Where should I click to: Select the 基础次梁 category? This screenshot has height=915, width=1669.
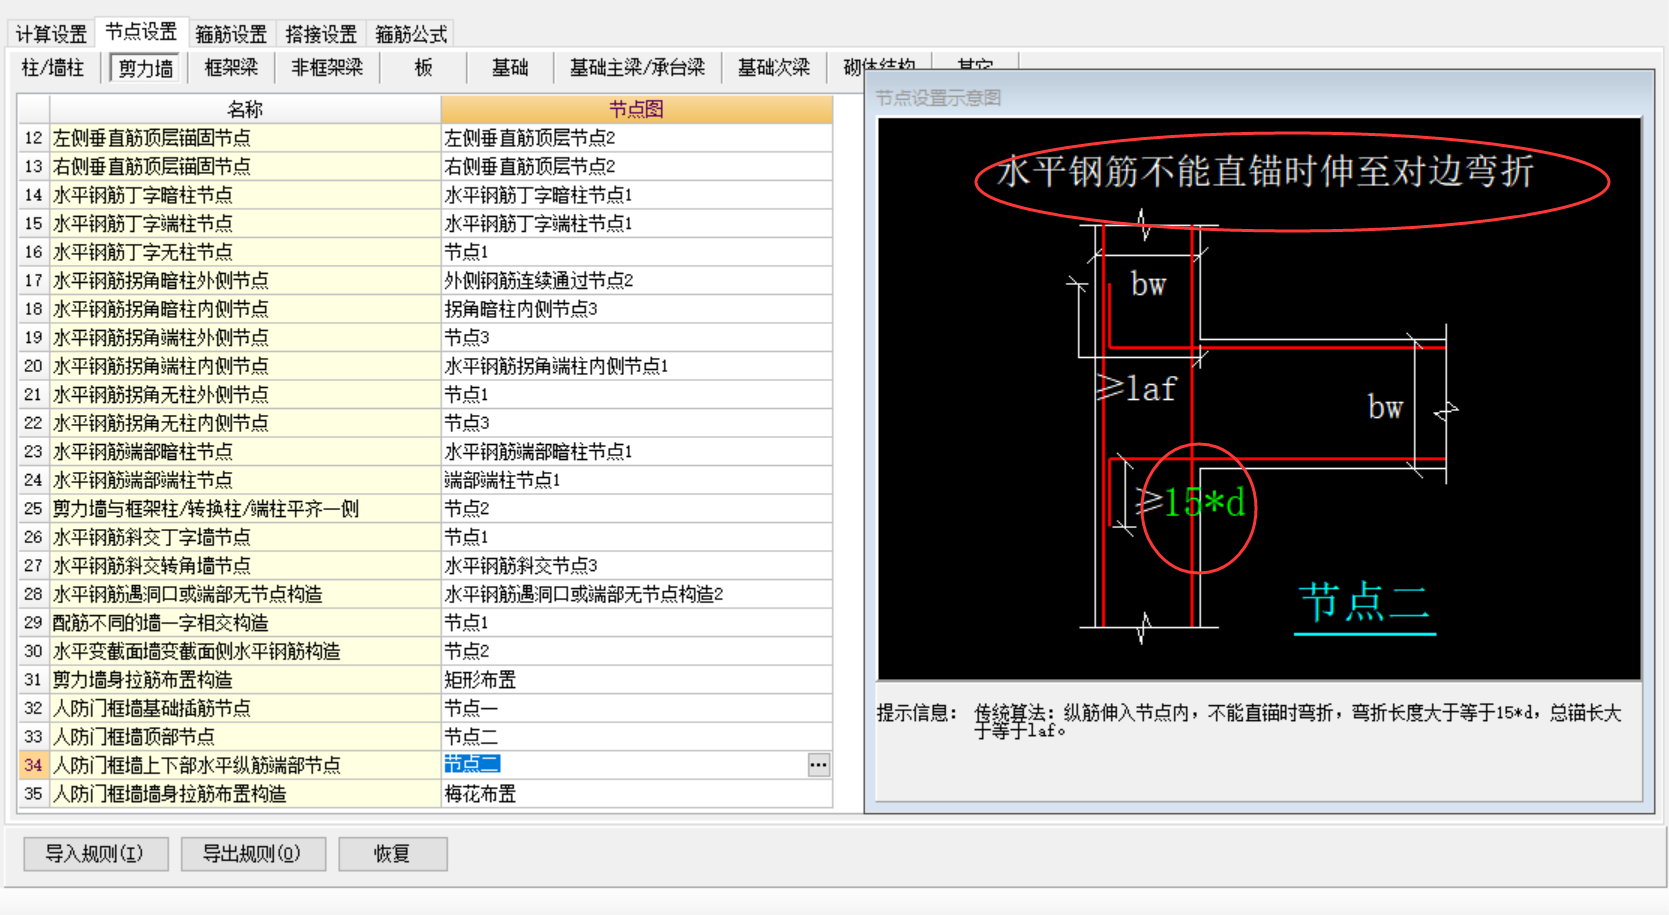click(774, 68)
